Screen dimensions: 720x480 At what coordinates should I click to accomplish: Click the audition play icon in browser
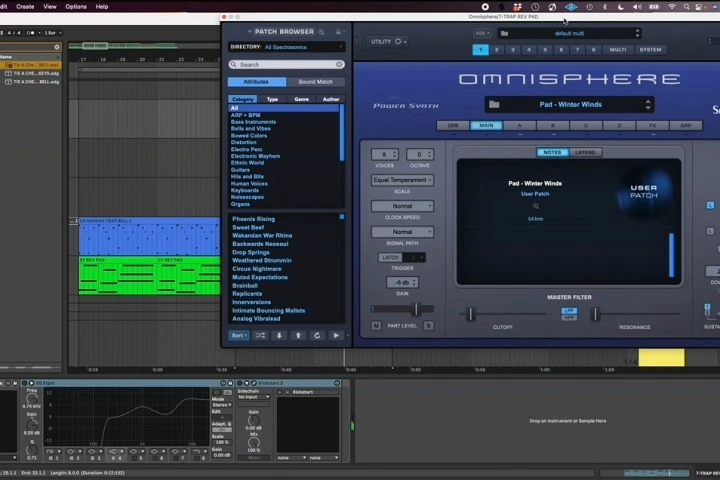336,335
